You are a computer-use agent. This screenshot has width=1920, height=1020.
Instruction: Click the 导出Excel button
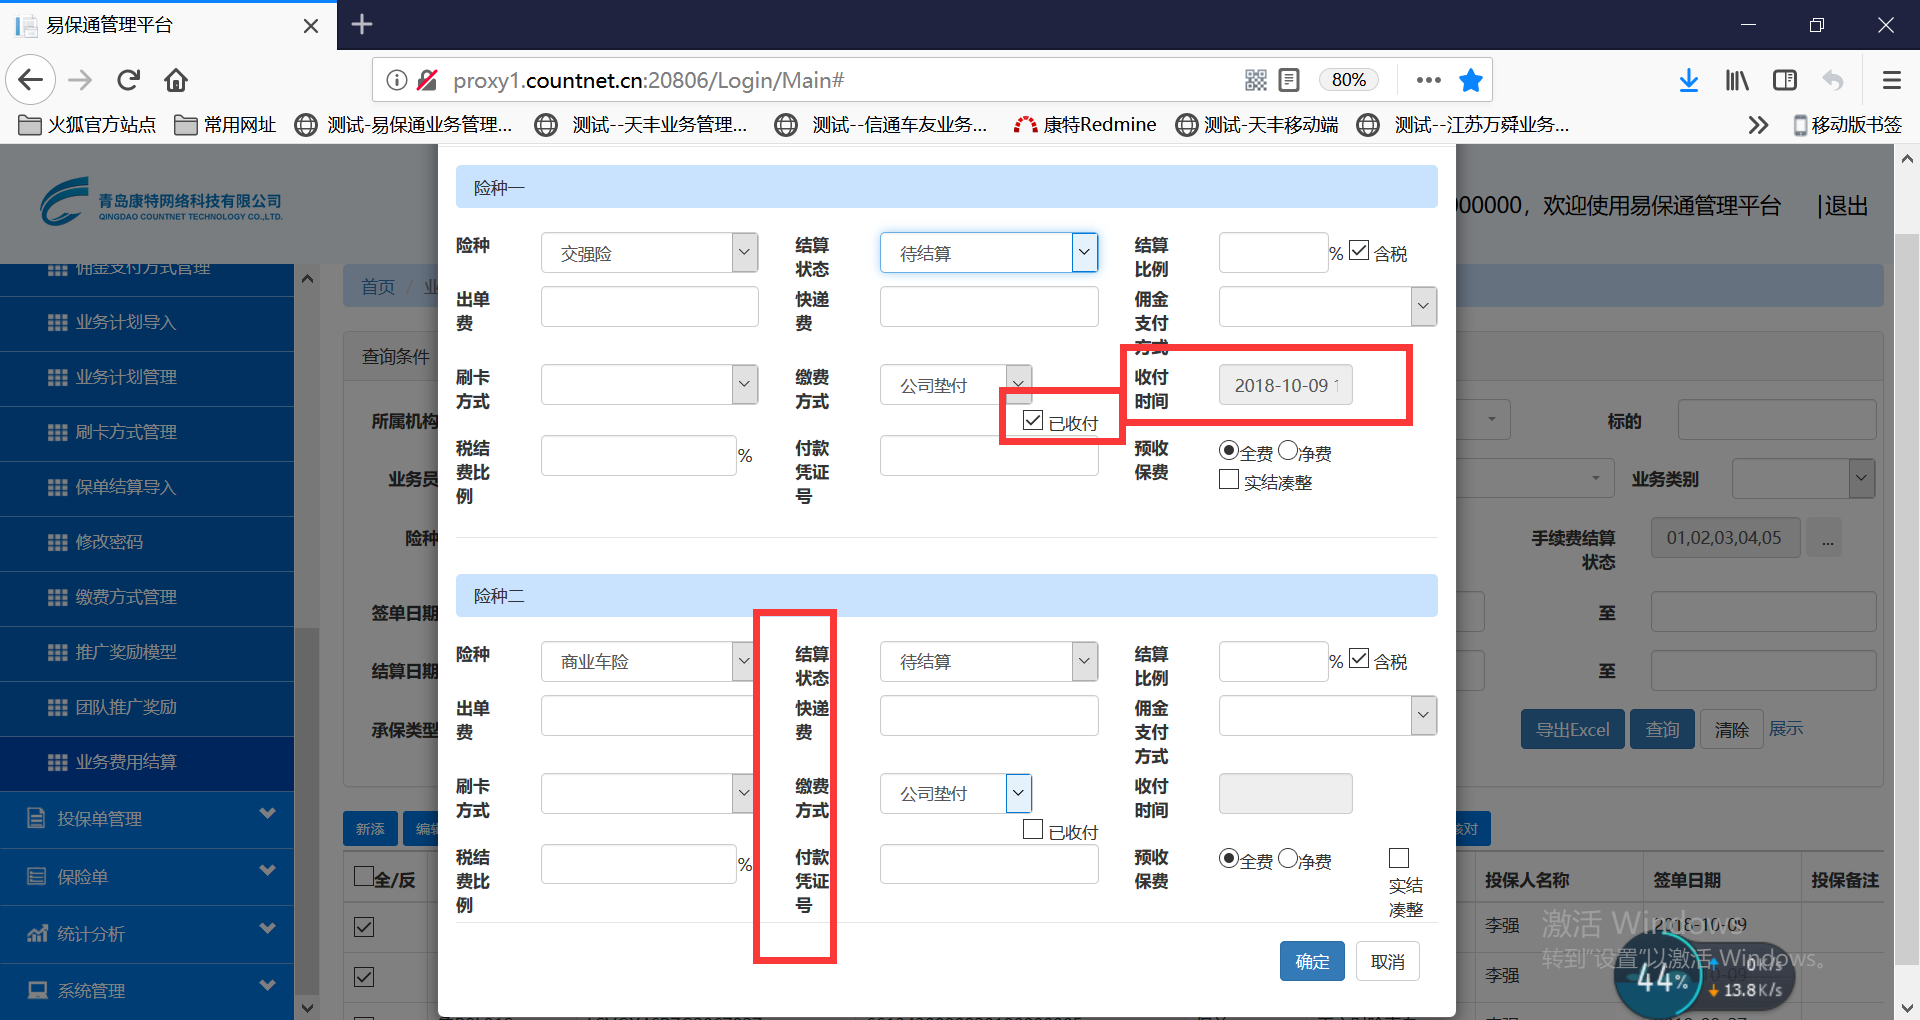click(x=1573, y=730)
